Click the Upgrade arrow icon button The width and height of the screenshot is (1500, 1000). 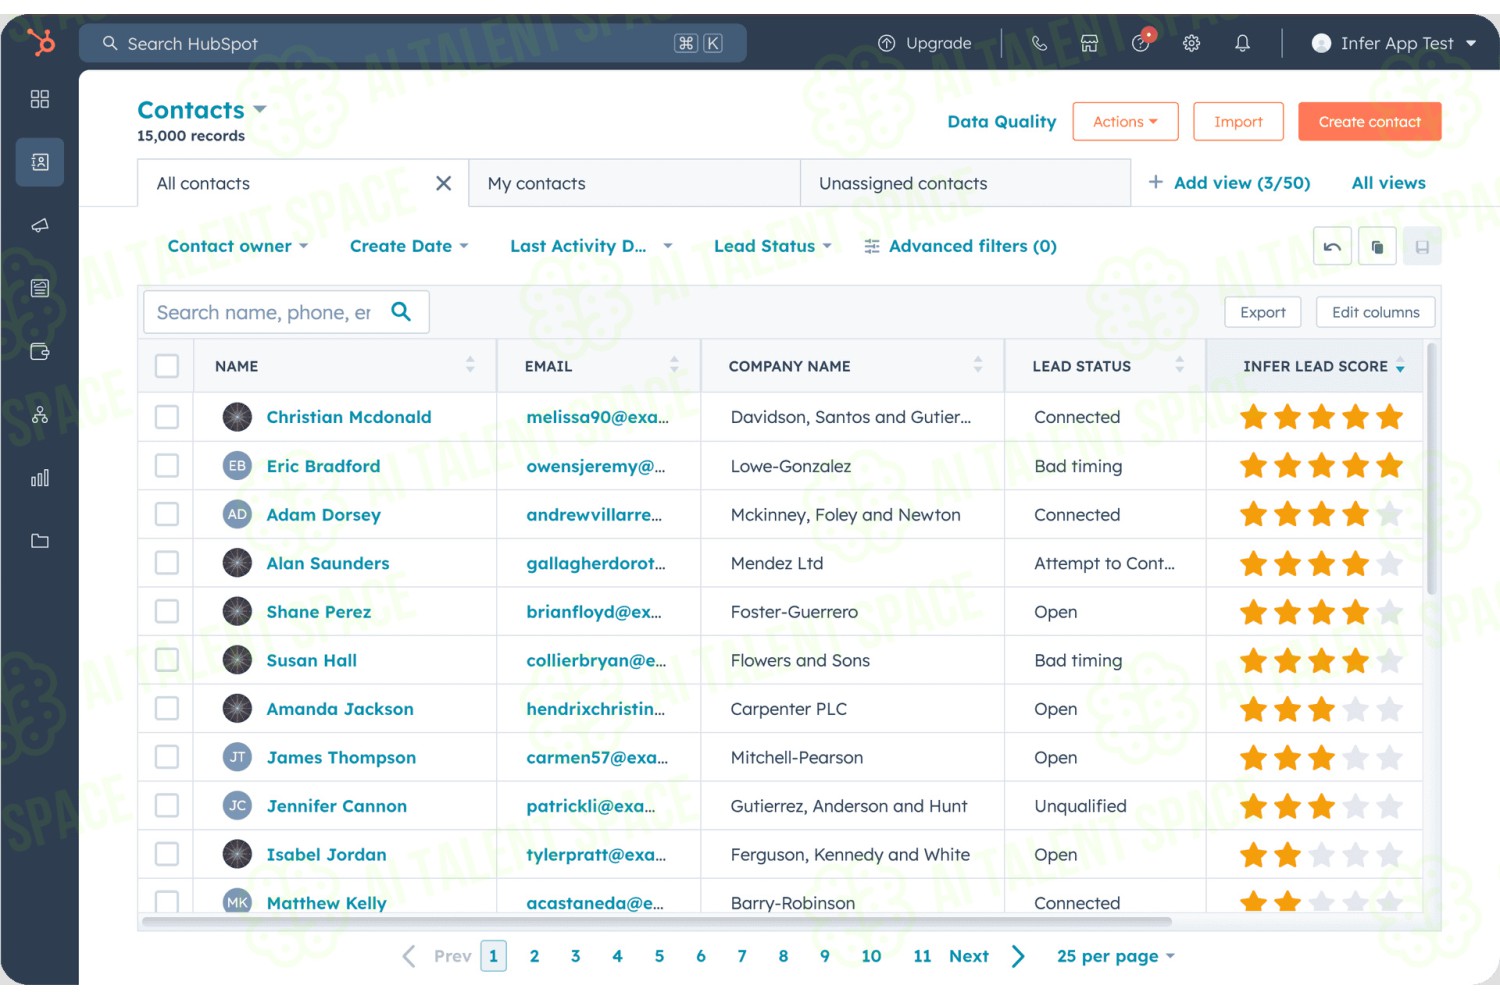coord(886,43)
